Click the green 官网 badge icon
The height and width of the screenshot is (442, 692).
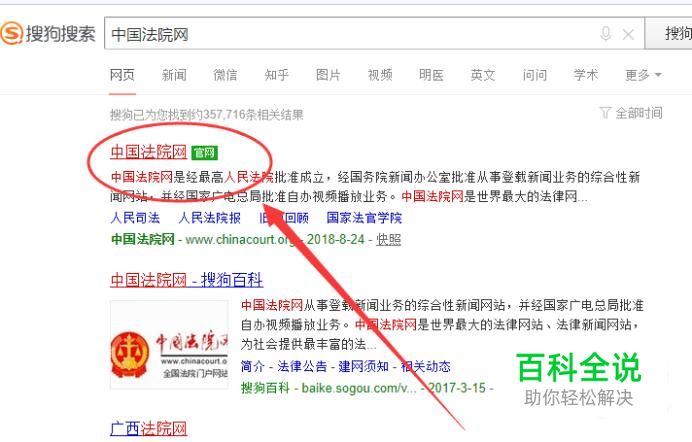204,153
